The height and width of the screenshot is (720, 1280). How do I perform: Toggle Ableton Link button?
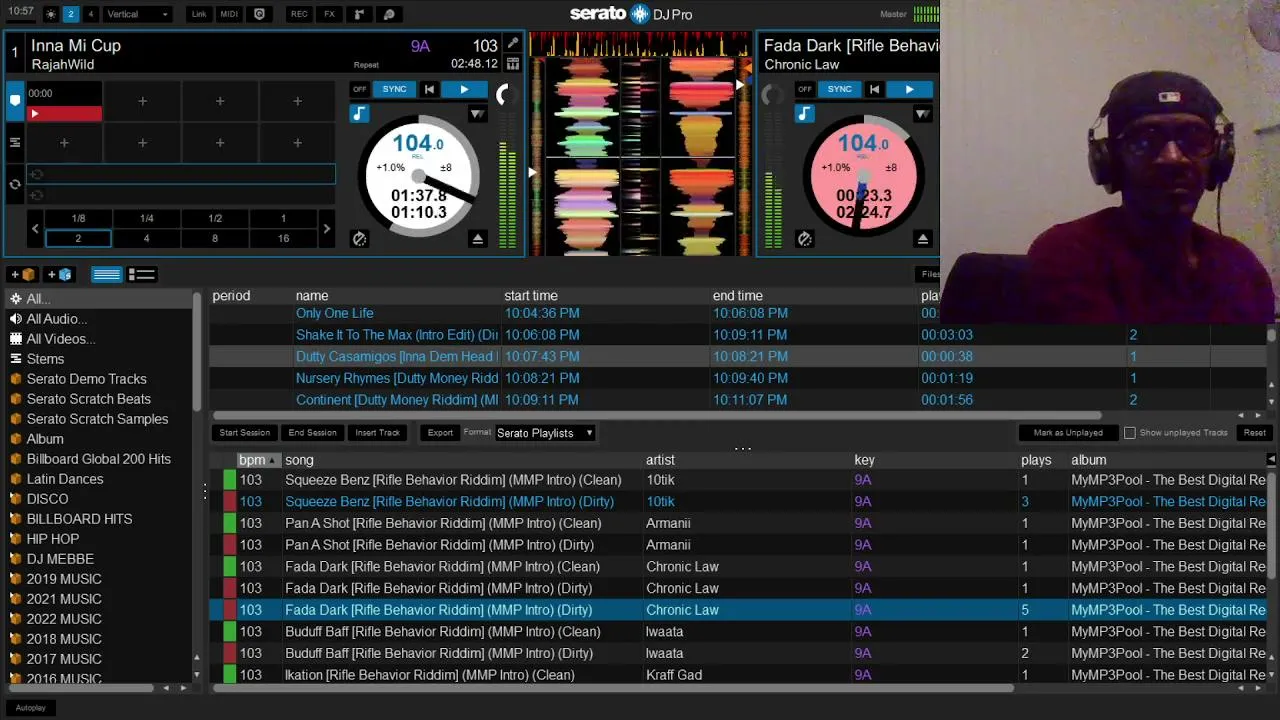[199, 14]
